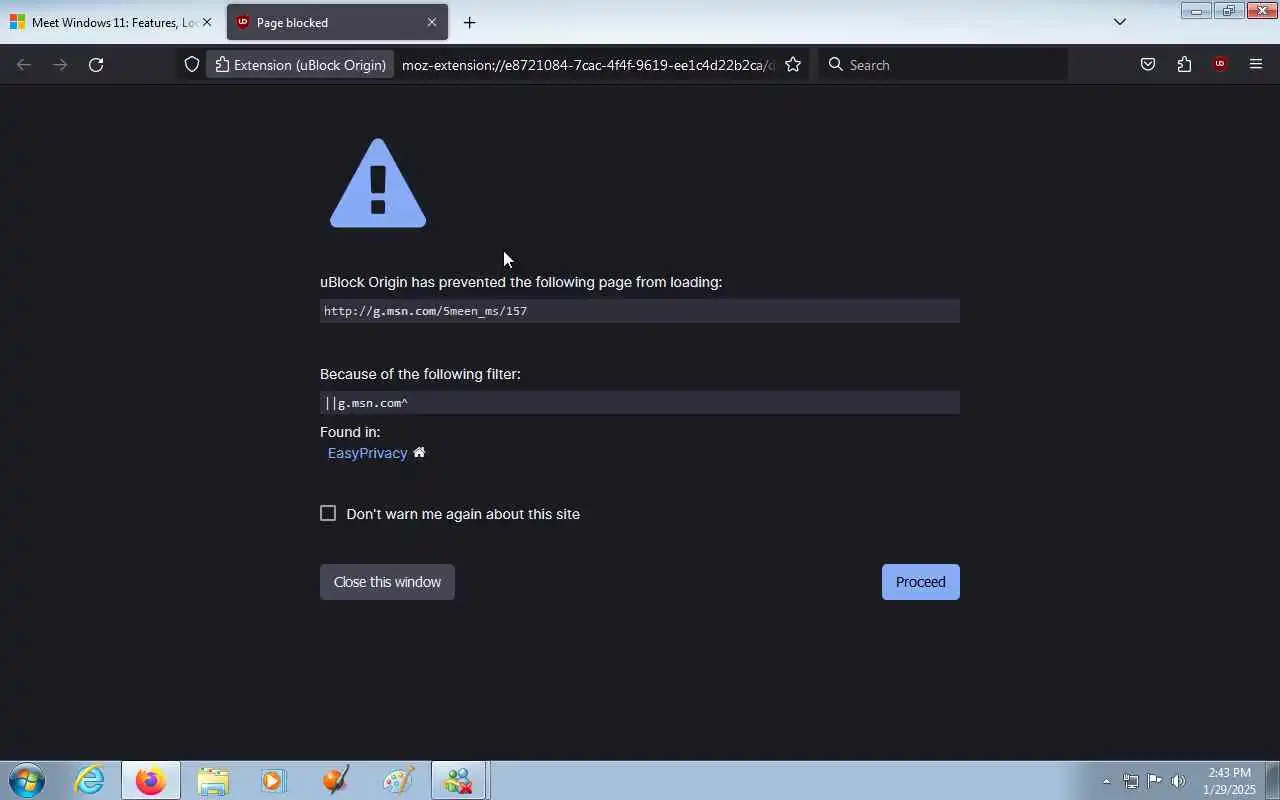Close the Page blocked tab
This screenshot has width=1280, height=800.
[x=432, y=22]
